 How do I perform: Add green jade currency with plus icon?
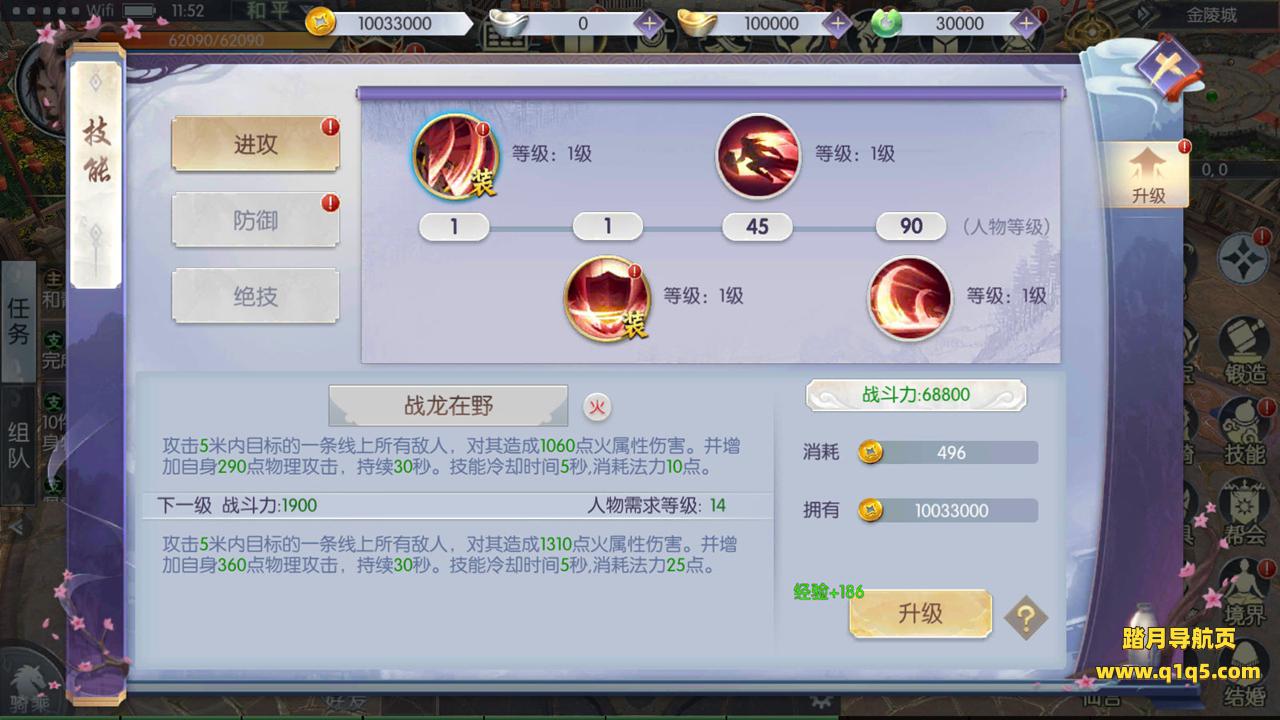click(1024, 23)
